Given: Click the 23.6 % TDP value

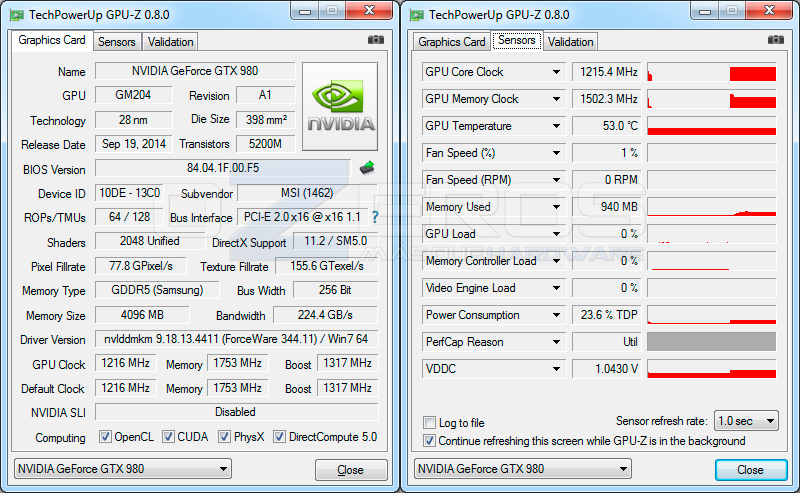Looking at the screenshot, I should [607, 315].
